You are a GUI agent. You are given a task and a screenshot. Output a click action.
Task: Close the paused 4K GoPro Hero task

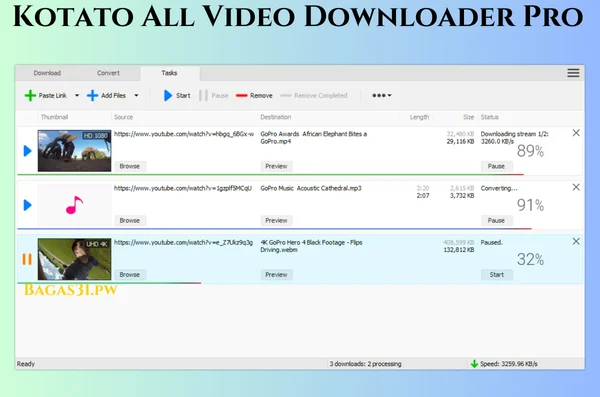click(x=576, y=242)
